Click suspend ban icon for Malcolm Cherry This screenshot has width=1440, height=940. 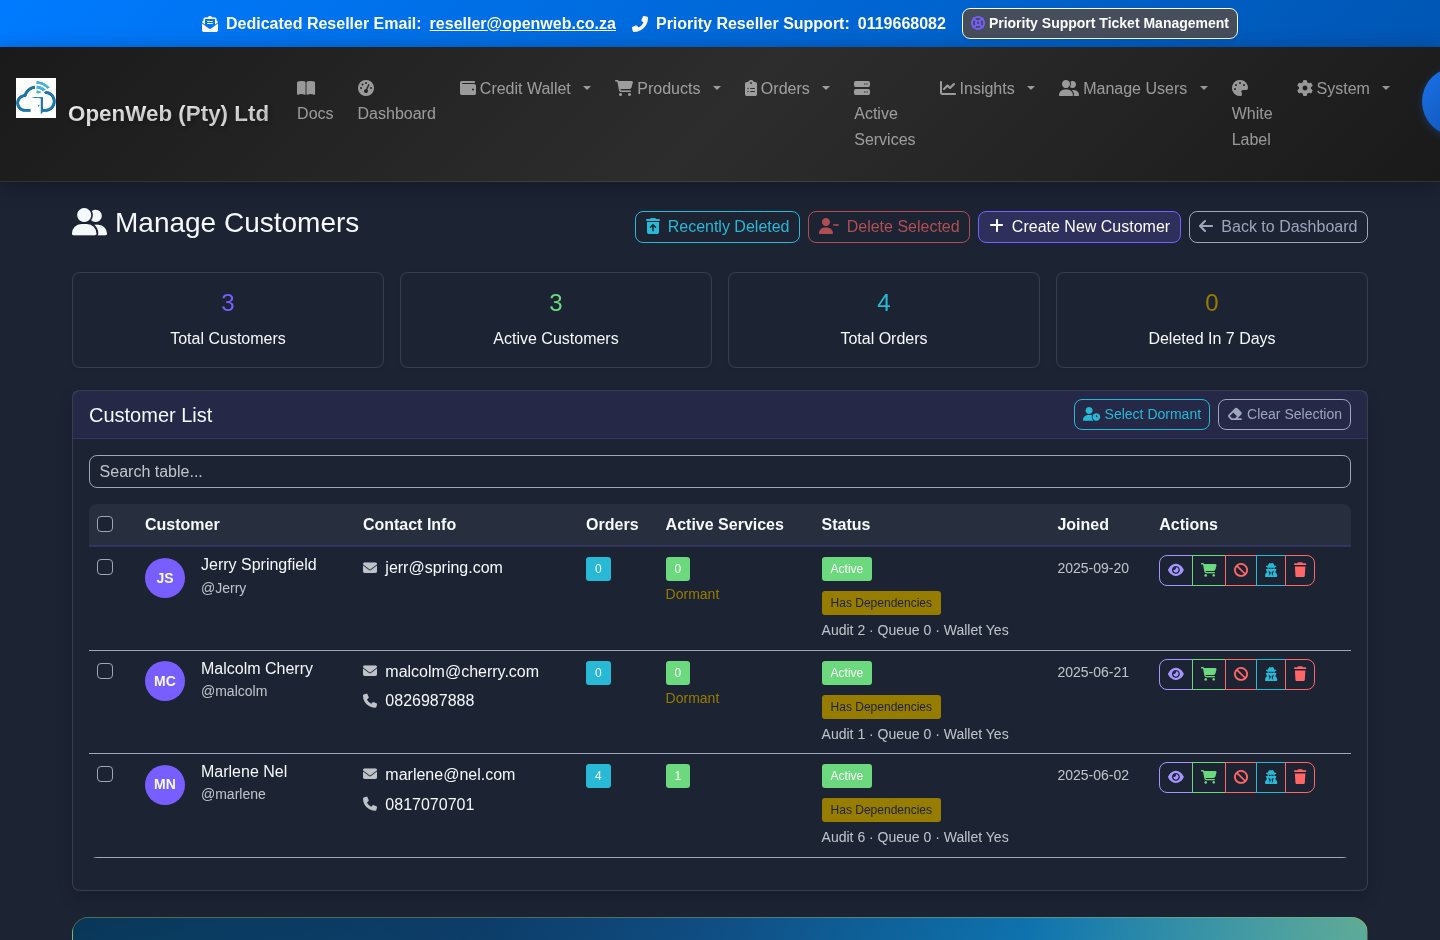coord(1241,674)
